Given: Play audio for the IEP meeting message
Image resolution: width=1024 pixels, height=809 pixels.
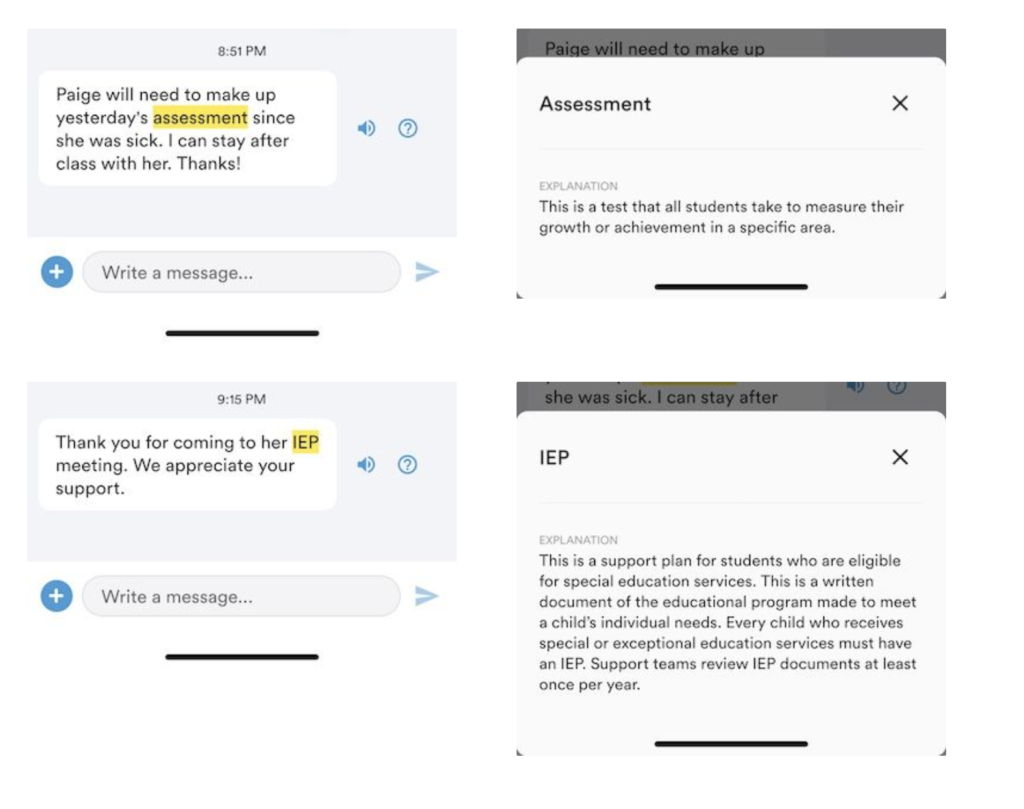Looking at the screenshot, I should tap(367, 464).
